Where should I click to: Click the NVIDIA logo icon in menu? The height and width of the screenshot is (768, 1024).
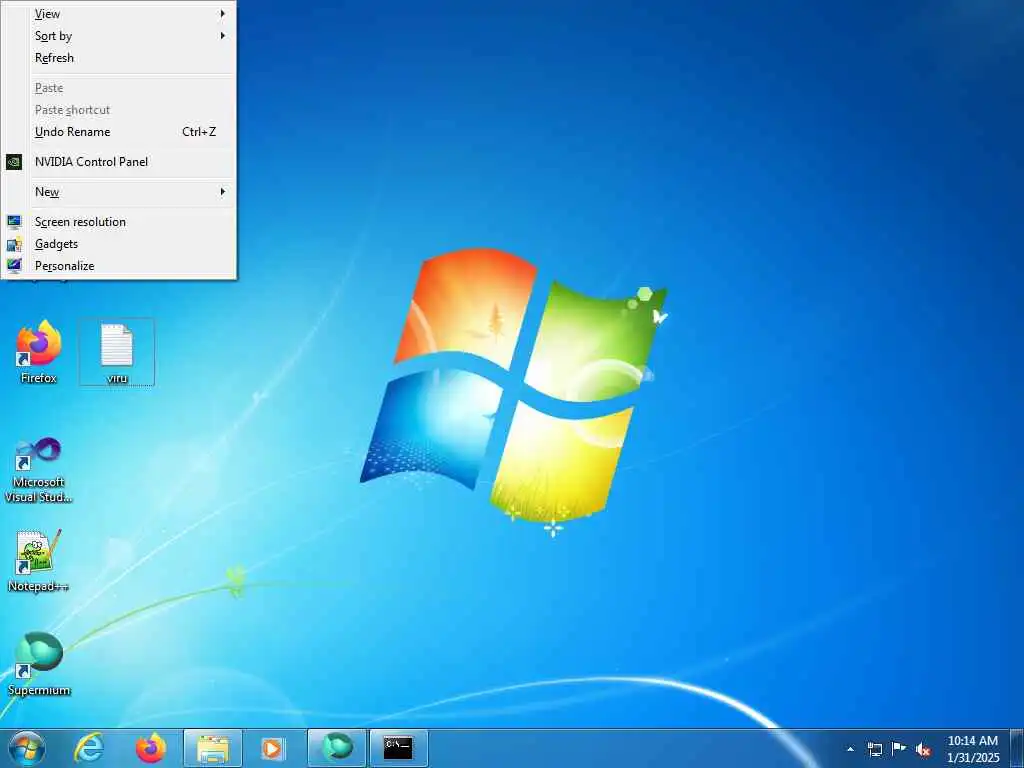[14, 162]
